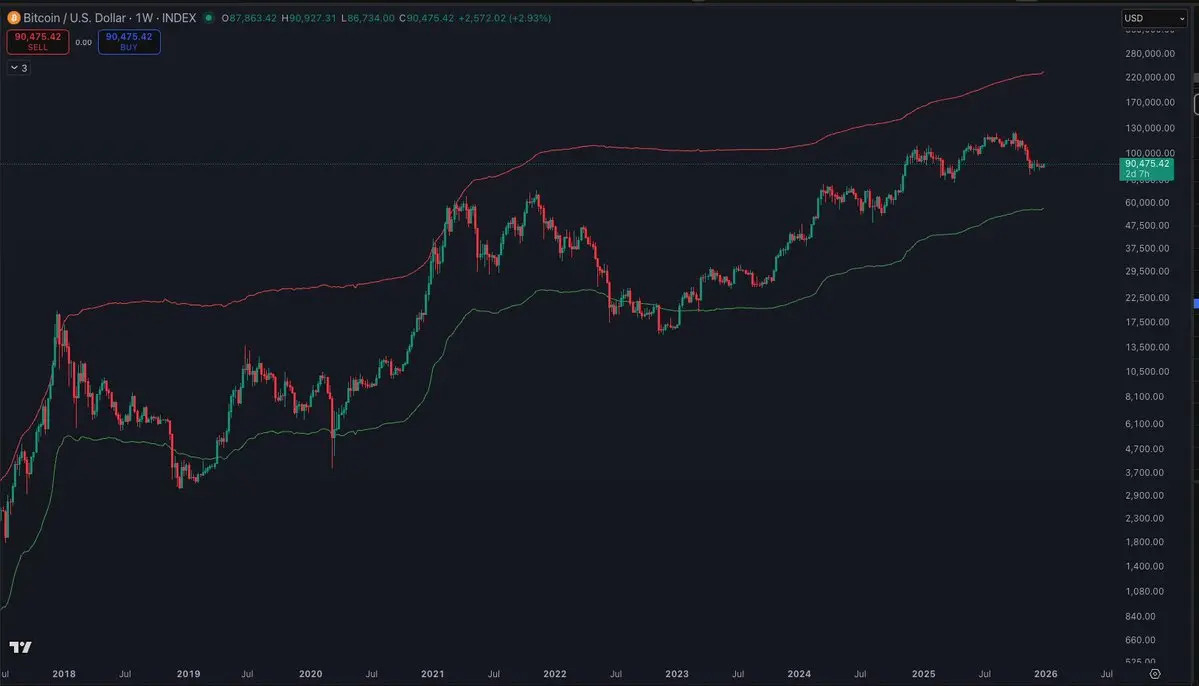Viewport: 1199px width, 686px height.
Task: Click the 2026 label on time axis
Action: point(1045,674)
